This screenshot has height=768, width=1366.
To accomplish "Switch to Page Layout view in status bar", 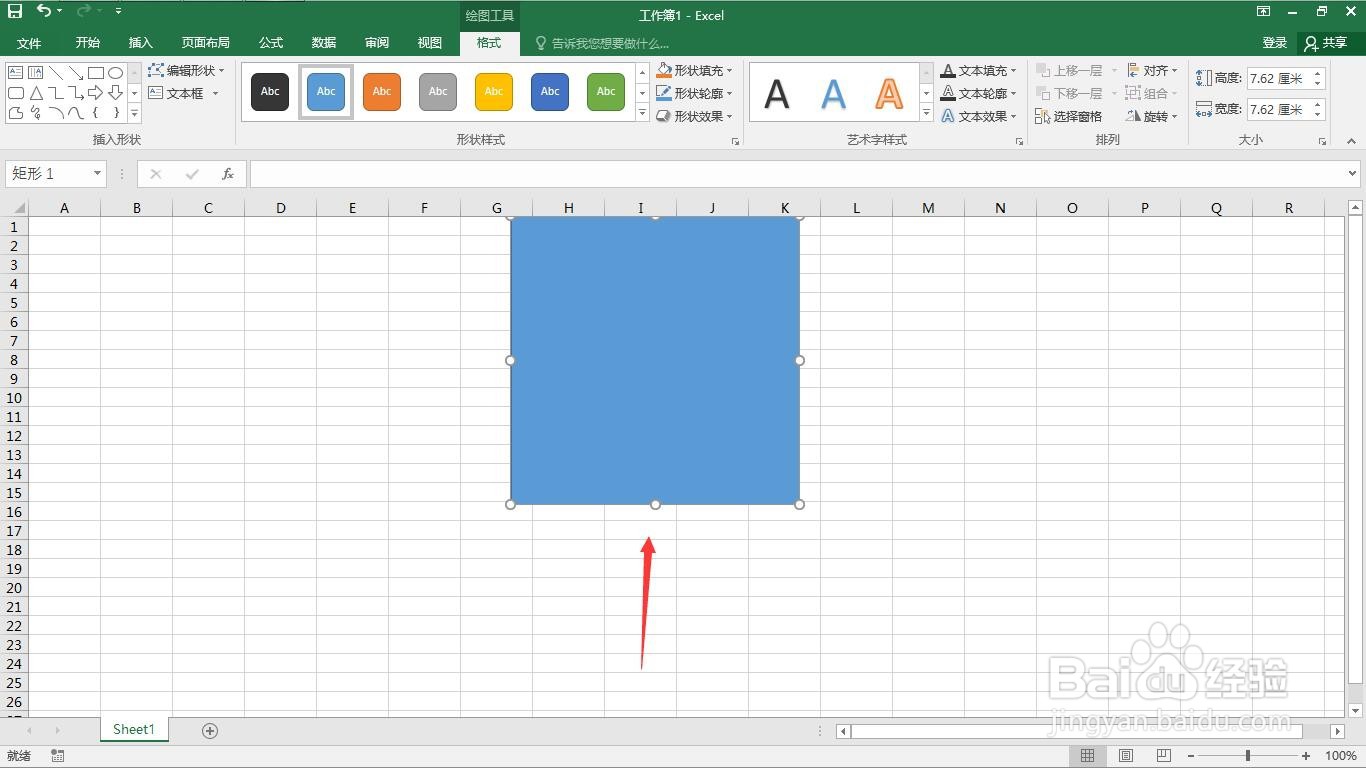I will (x=1125, y=756).
